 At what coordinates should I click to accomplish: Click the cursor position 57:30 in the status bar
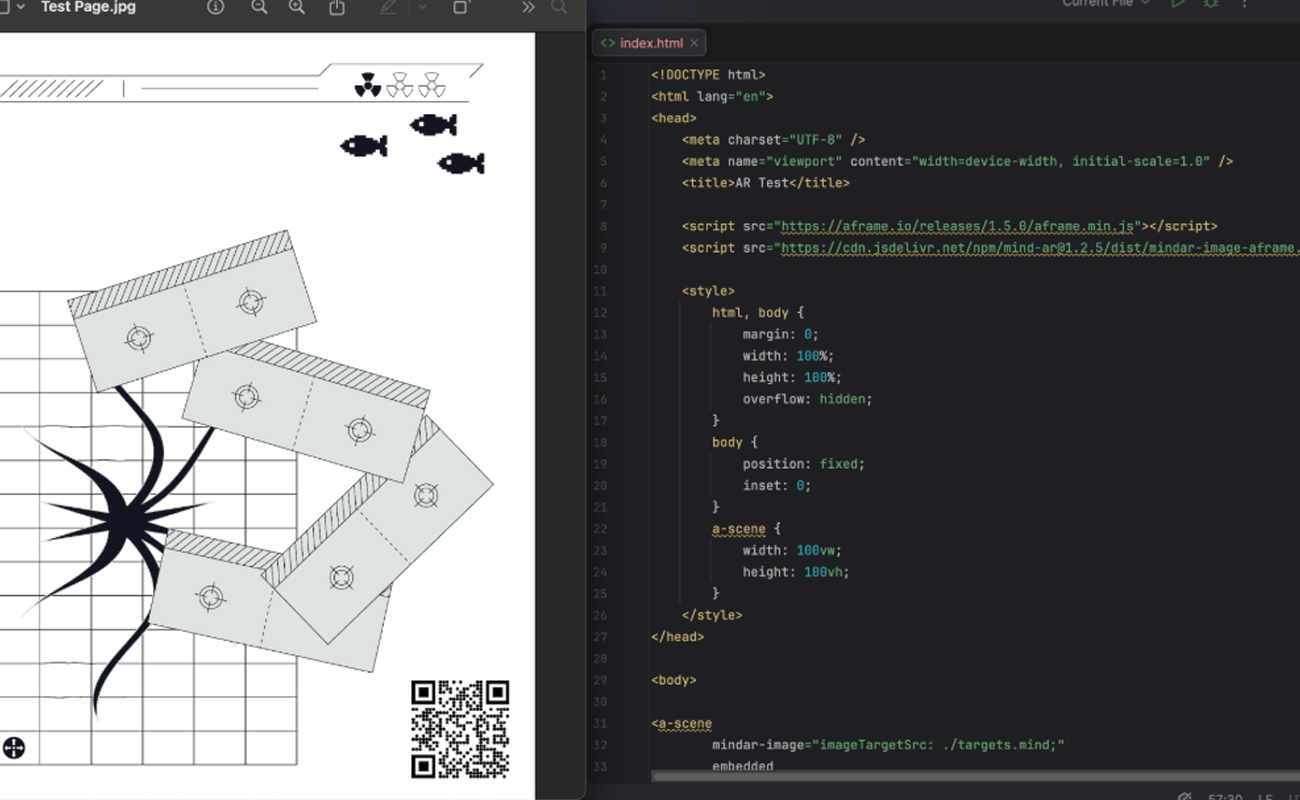[1225, 797]
